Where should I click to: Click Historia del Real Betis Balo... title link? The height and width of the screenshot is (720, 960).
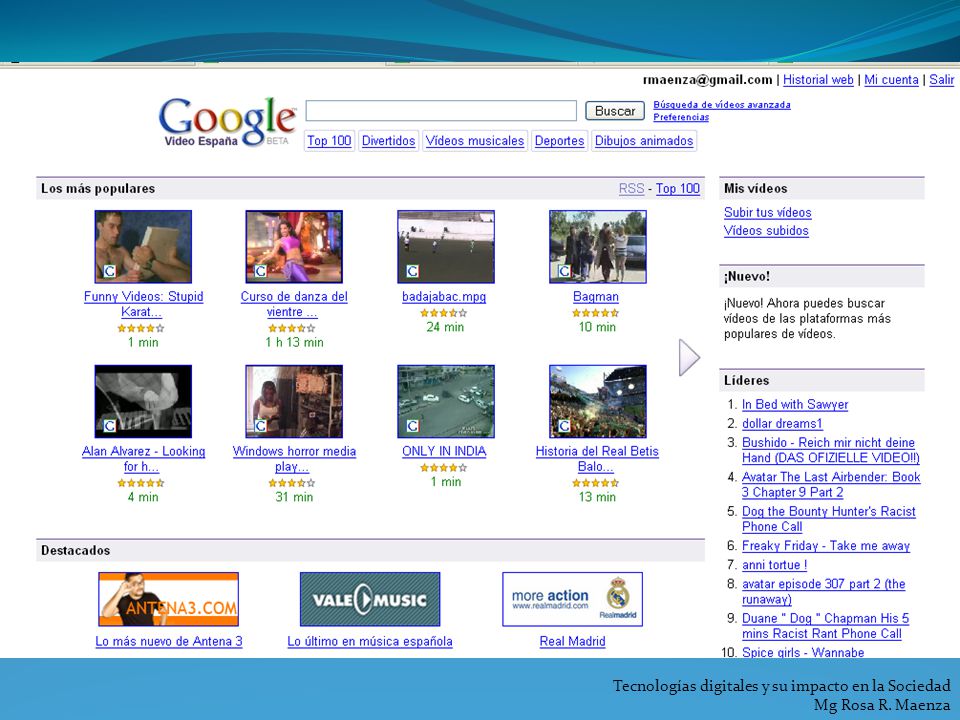(x=597, y=459)
